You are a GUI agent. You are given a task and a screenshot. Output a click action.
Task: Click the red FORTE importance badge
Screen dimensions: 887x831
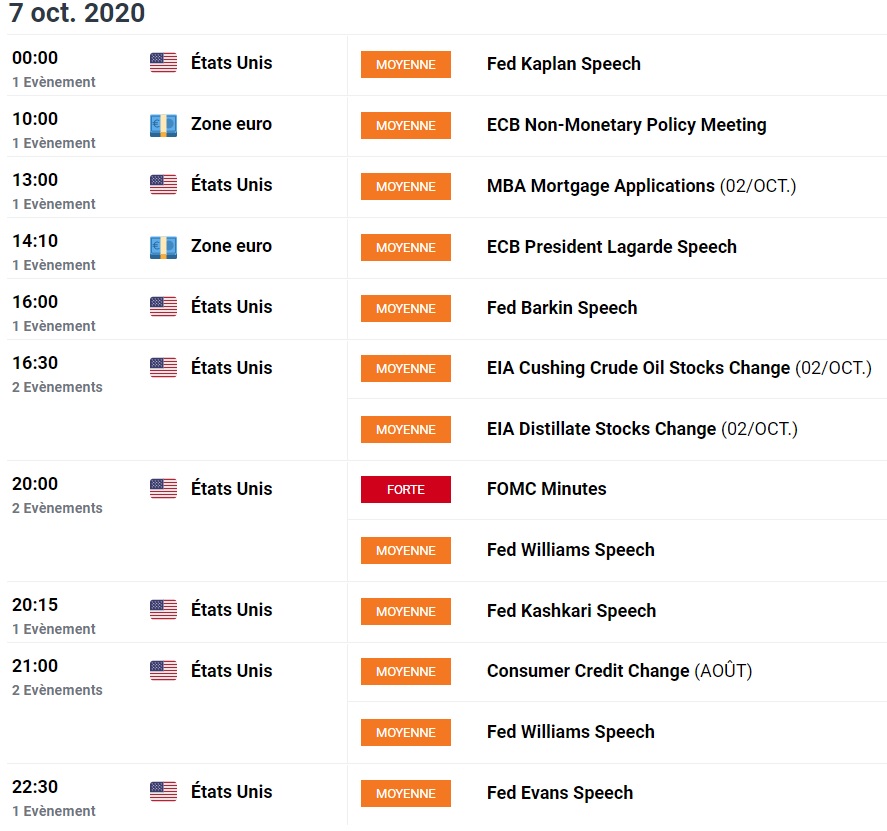point(405,489)
